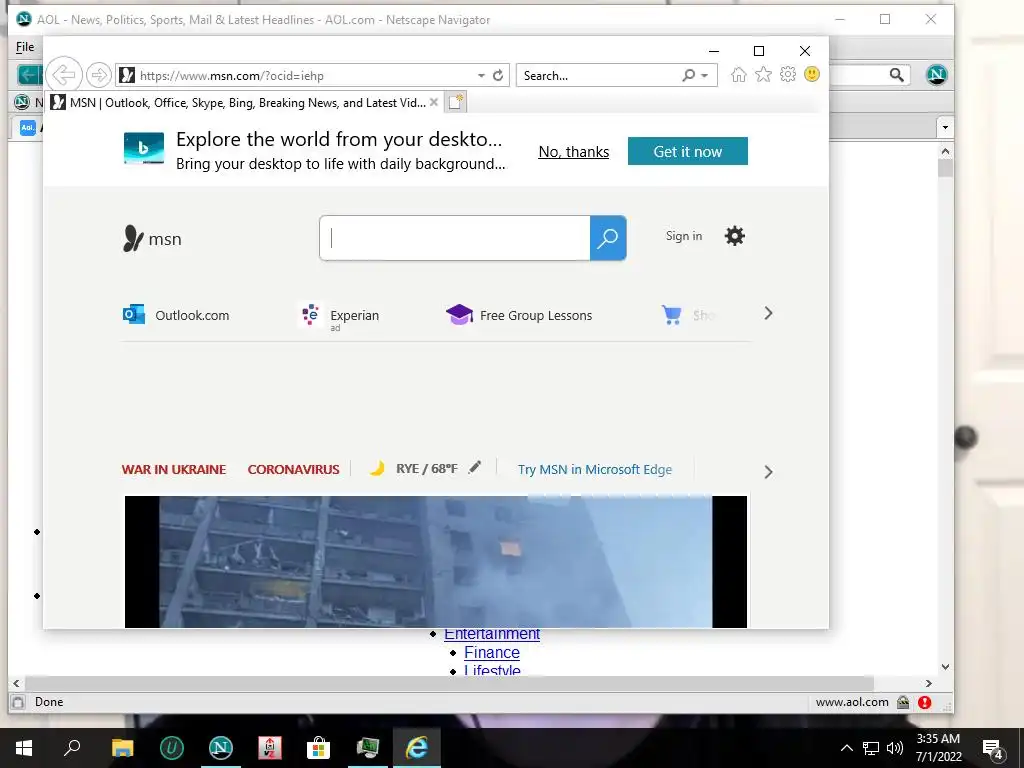
Task: Click Netscape vertical scrollbar down arrow
Action: [x=945, y=667]
